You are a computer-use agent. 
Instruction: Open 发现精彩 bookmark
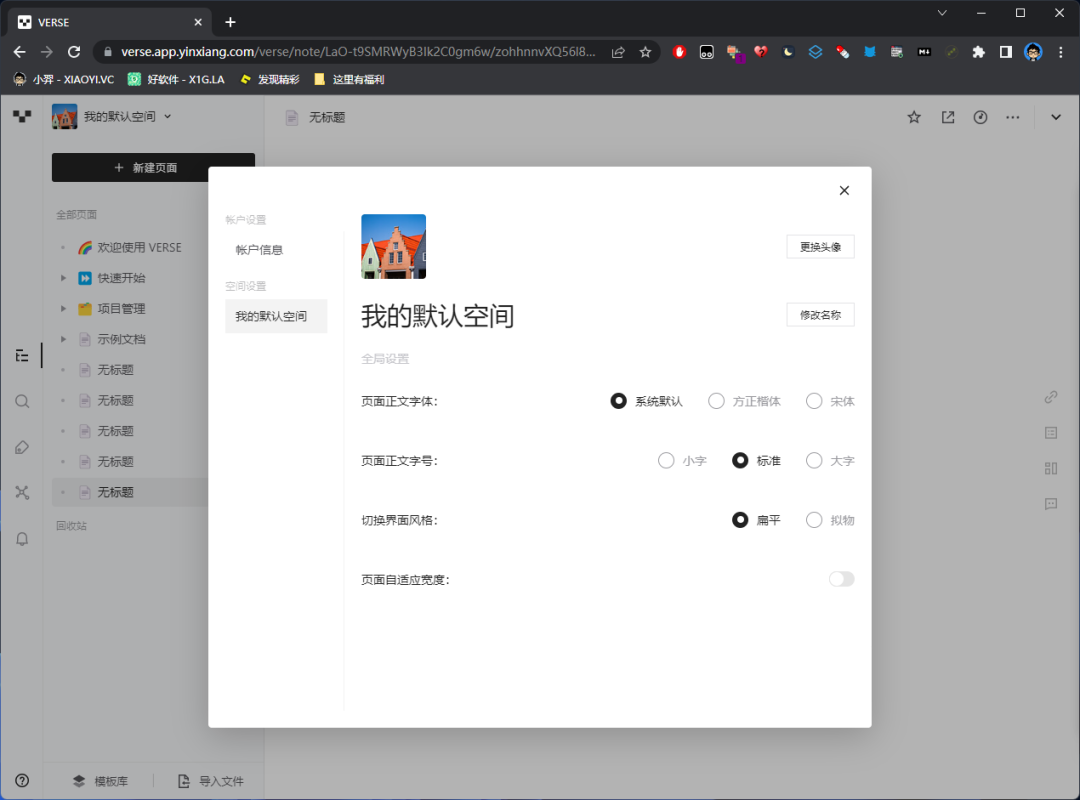pyautogui.click(x=269, y=79)
